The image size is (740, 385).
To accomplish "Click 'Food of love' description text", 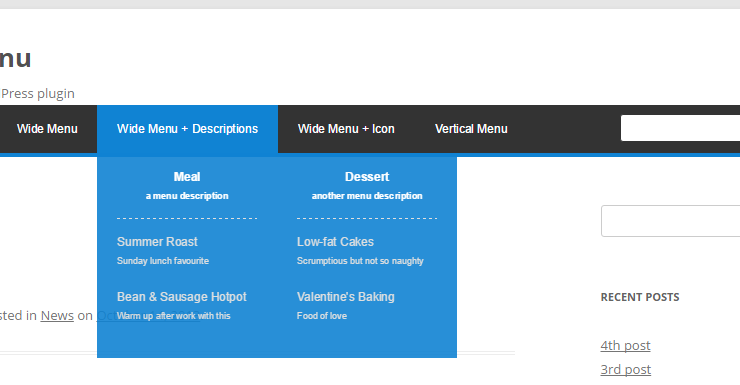I will click(322, 316).
